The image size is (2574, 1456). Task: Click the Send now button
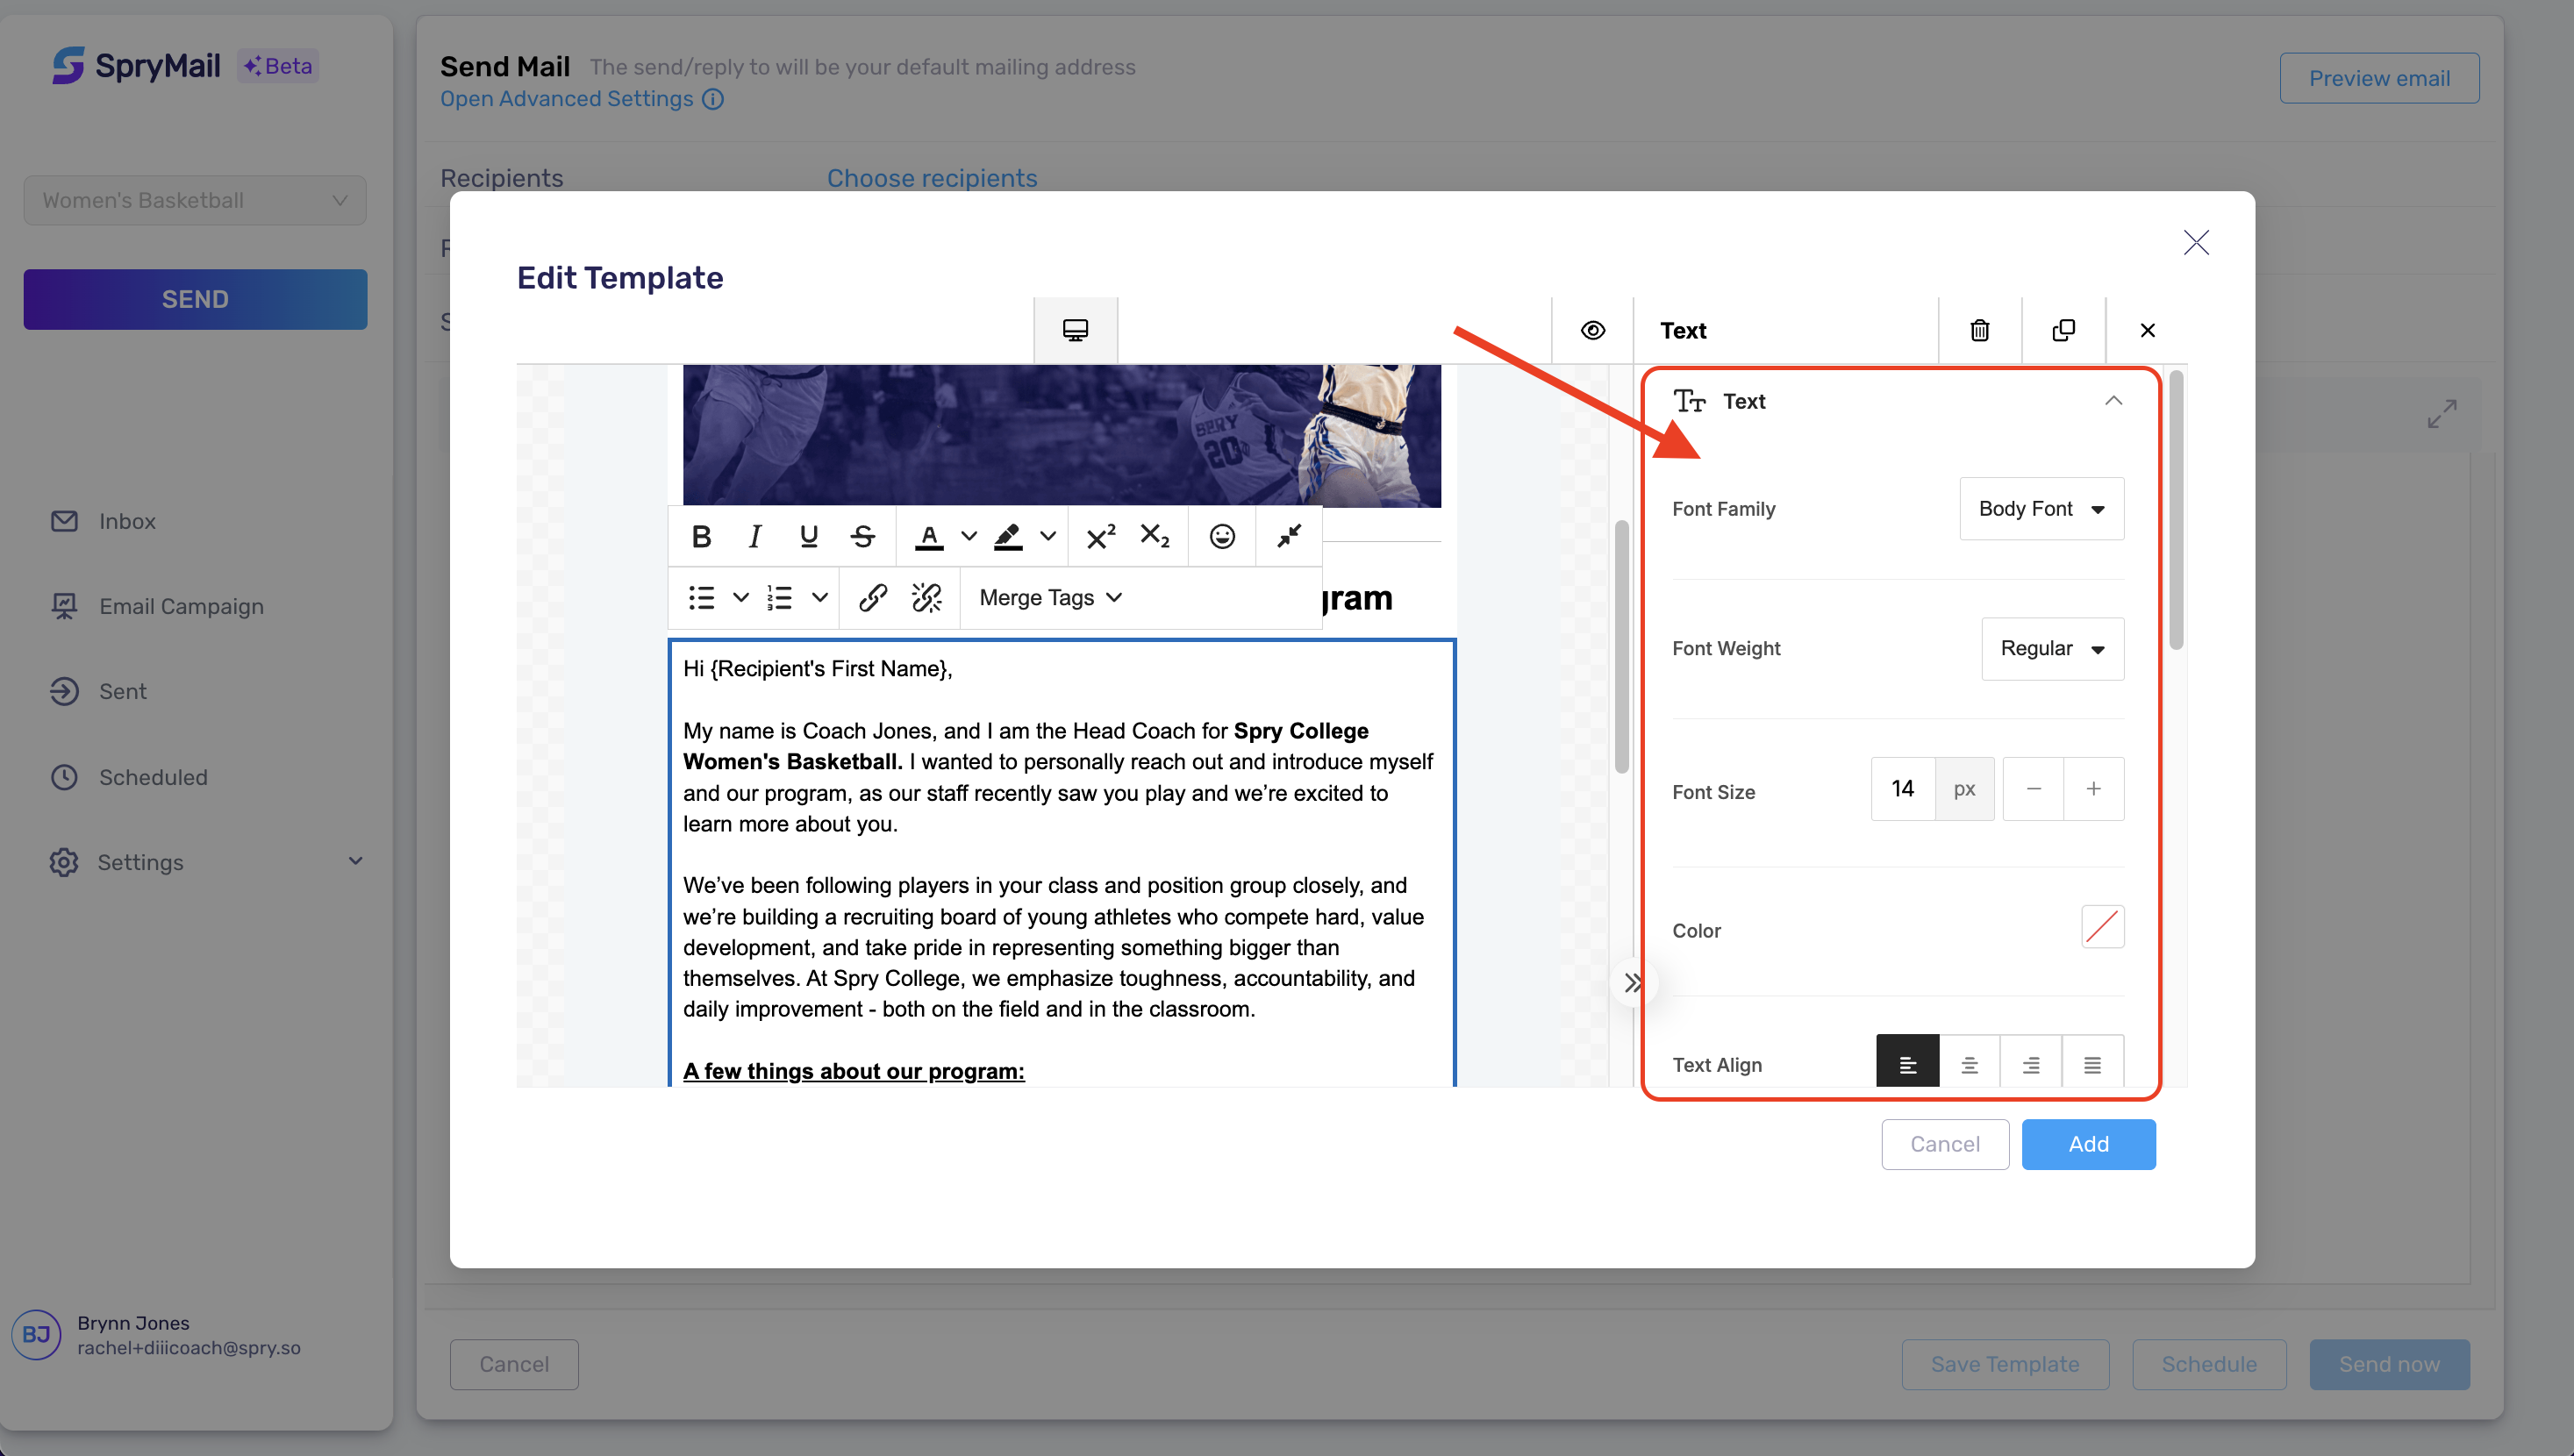pyautogui.click(x=2389, y=1365)
